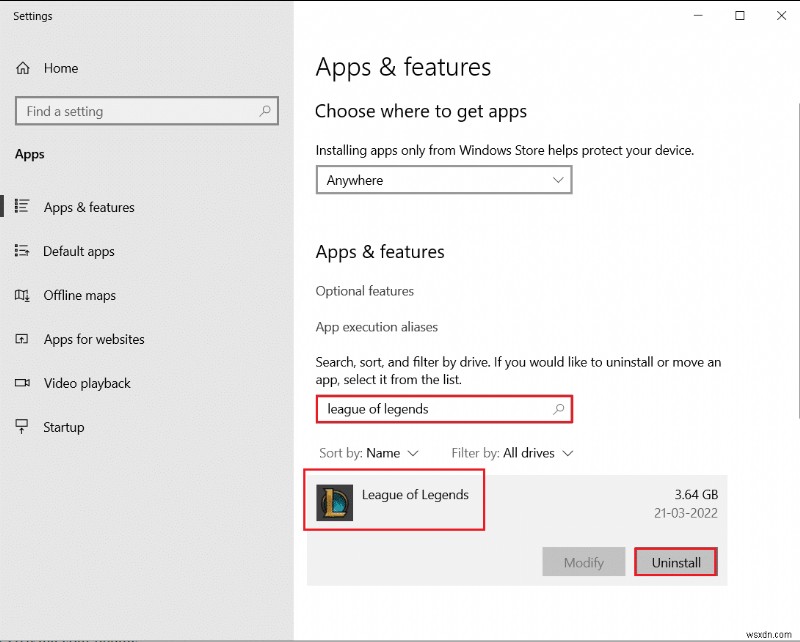Viewport: 800px width, 642px height.
Task: Open the App execution aliases link
Action: (377, 327)
